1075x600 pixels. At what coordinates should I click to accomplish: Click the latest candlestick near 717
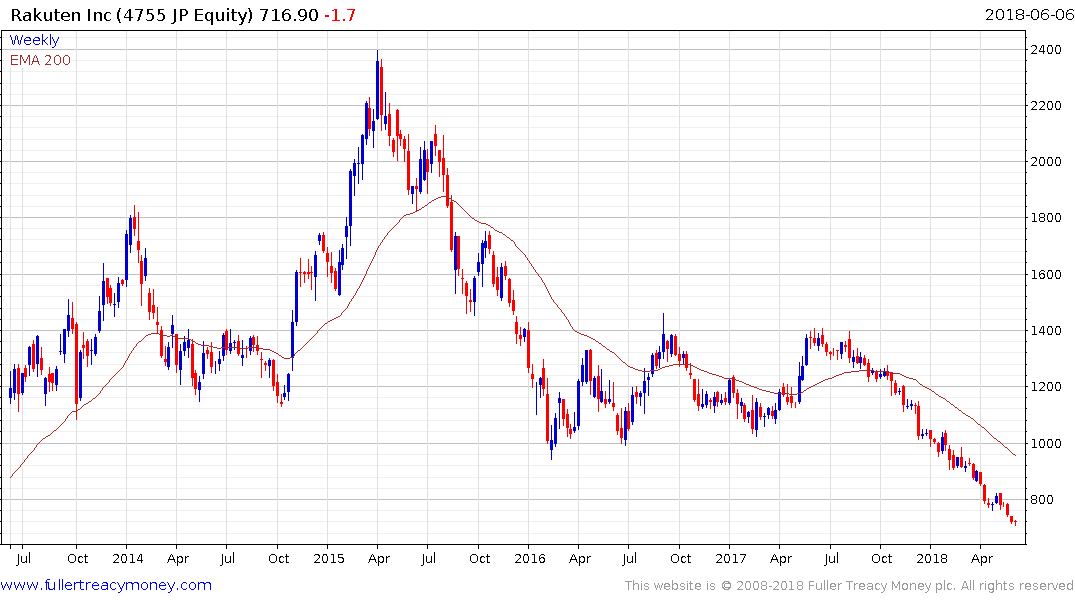click(x=1015, y=523)
